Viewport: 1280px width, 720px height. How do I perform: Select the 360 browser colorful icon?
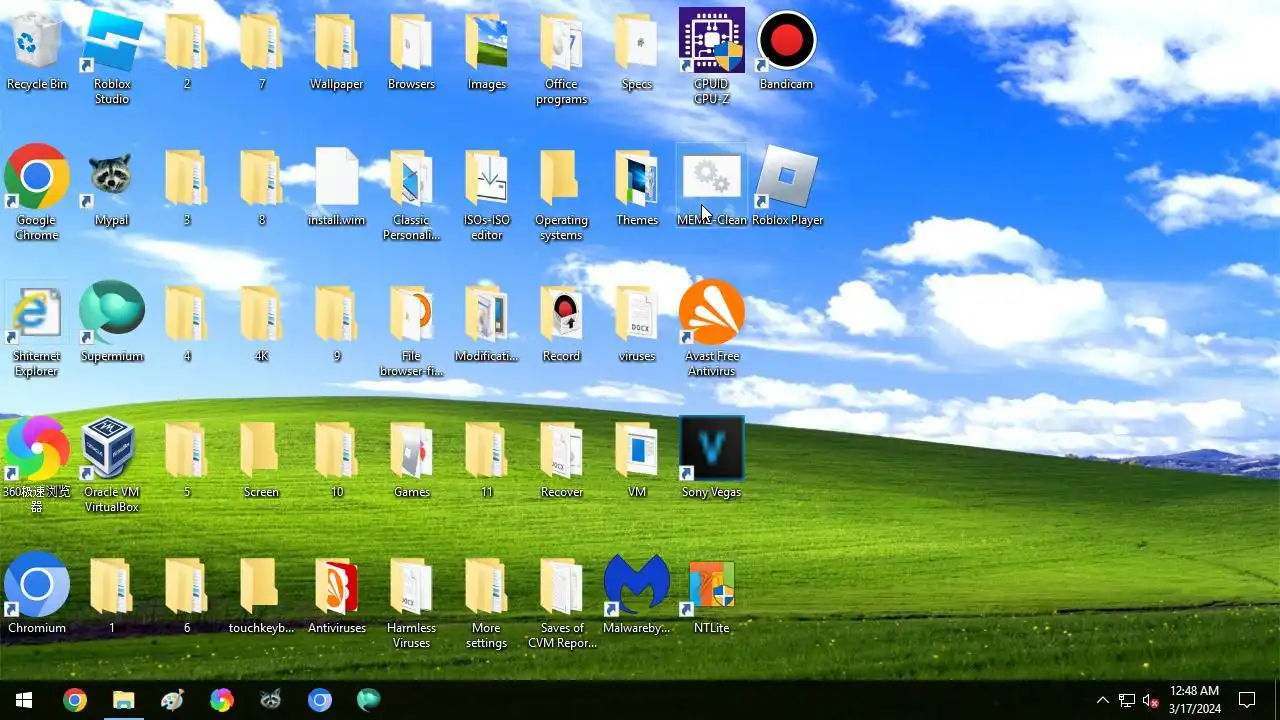point(37,465)
